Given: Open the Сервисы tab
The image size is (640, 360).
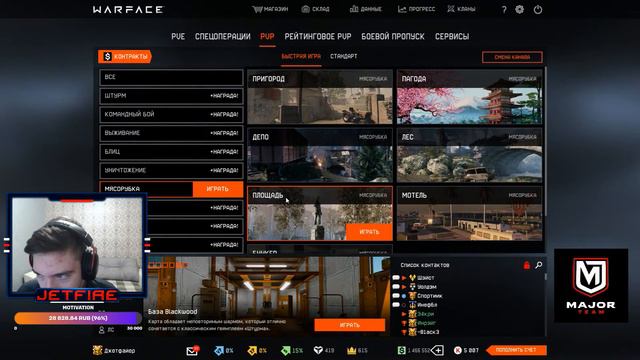Looking at the screenshot, I should click(x=452, y=36).
